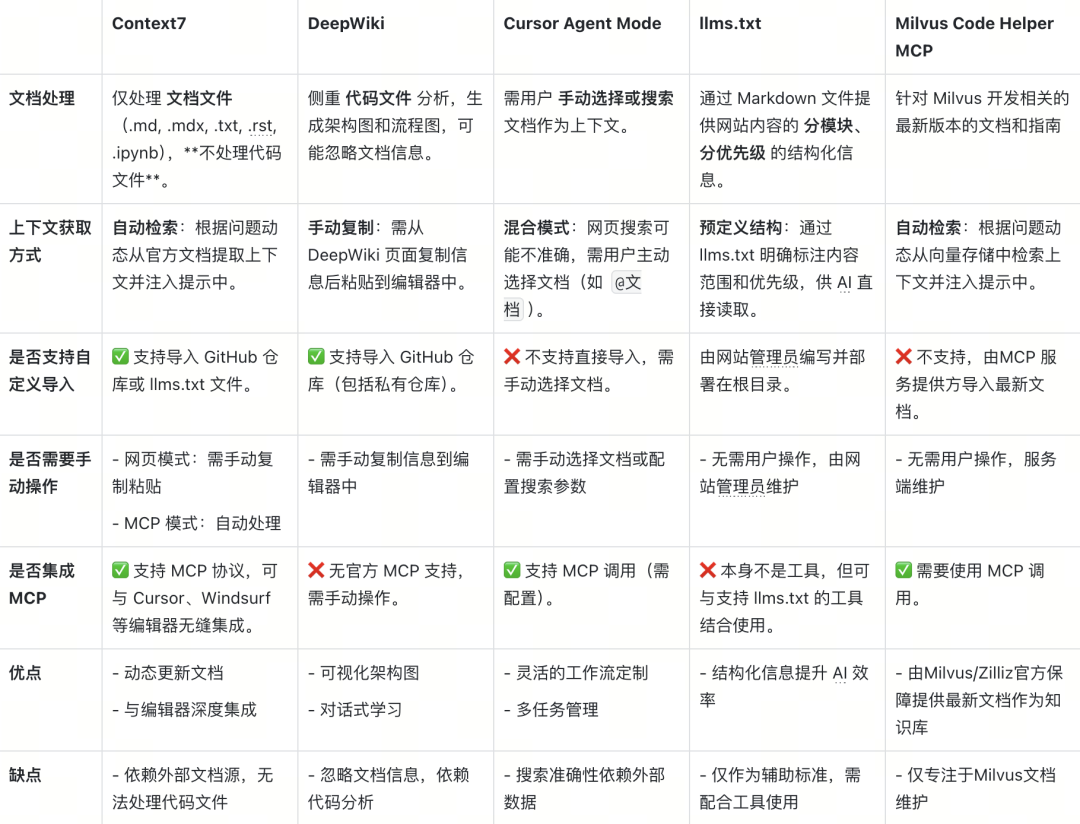Click the bold text 混合模式

coord(537,228)
